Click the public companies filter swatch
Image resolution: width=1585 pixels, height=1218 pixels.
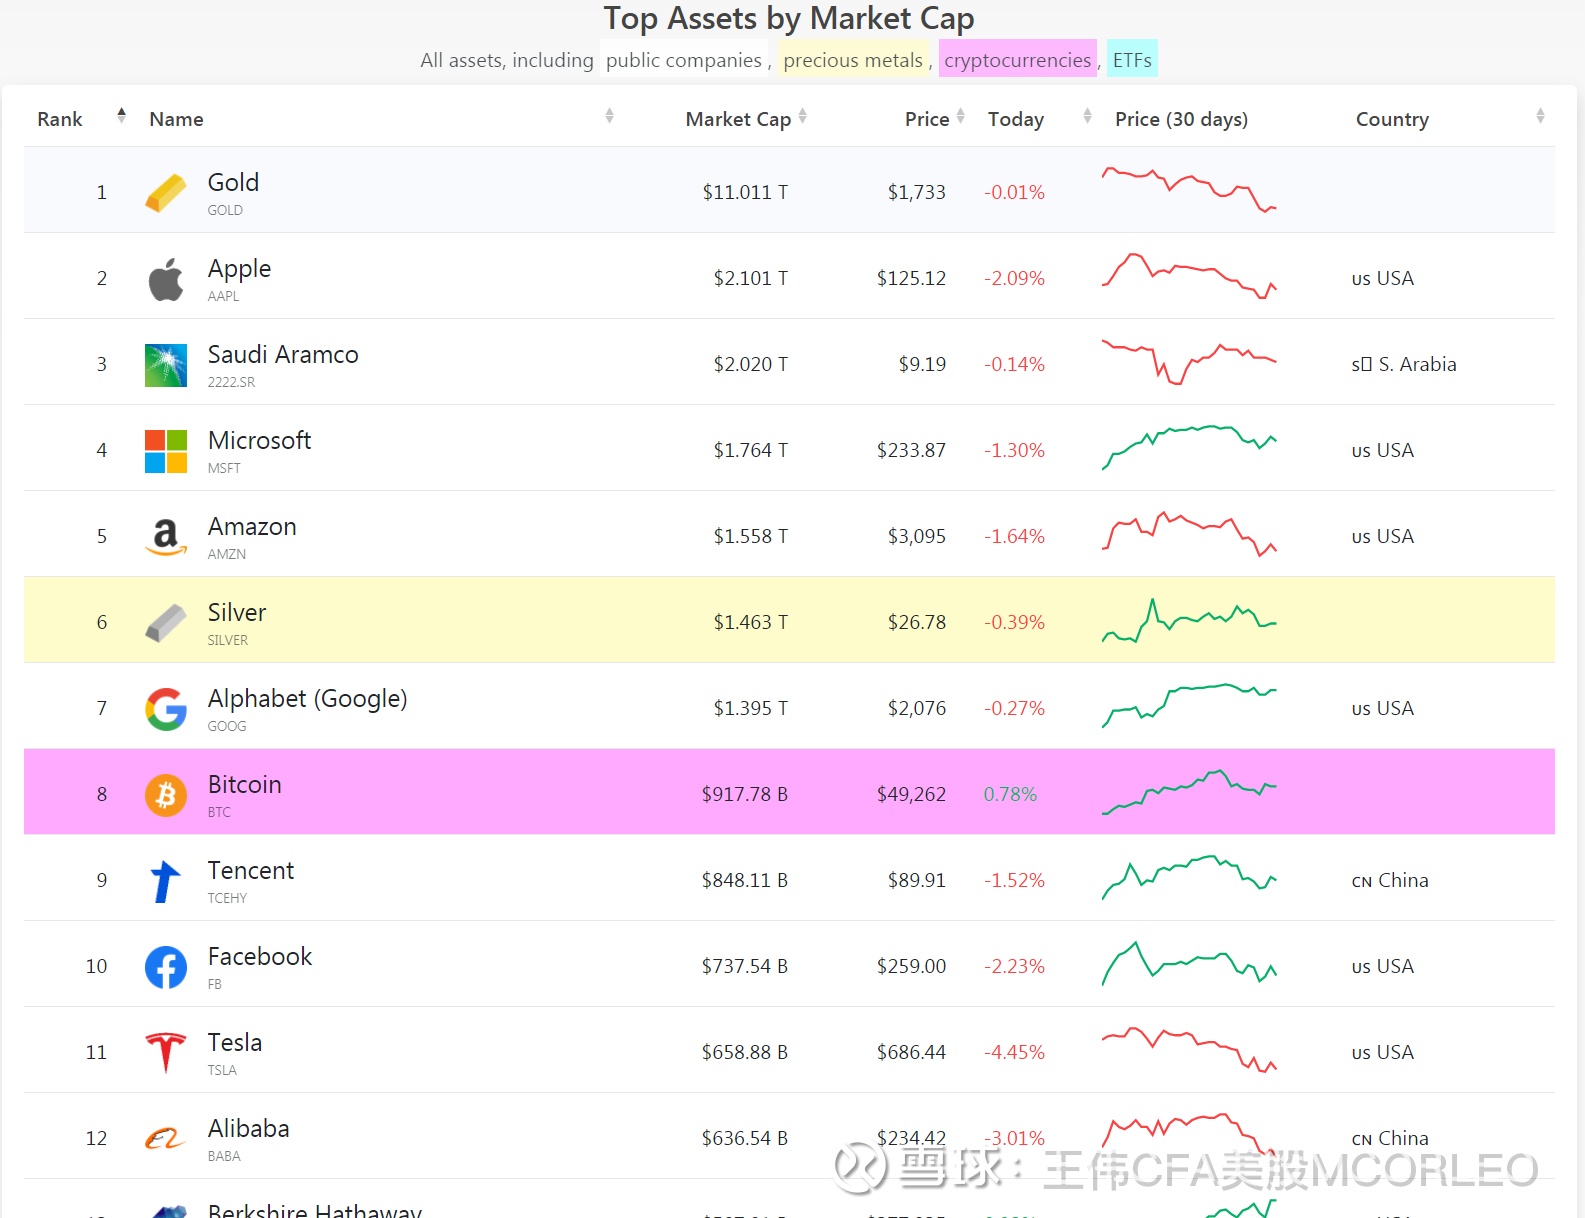[684, 60]
